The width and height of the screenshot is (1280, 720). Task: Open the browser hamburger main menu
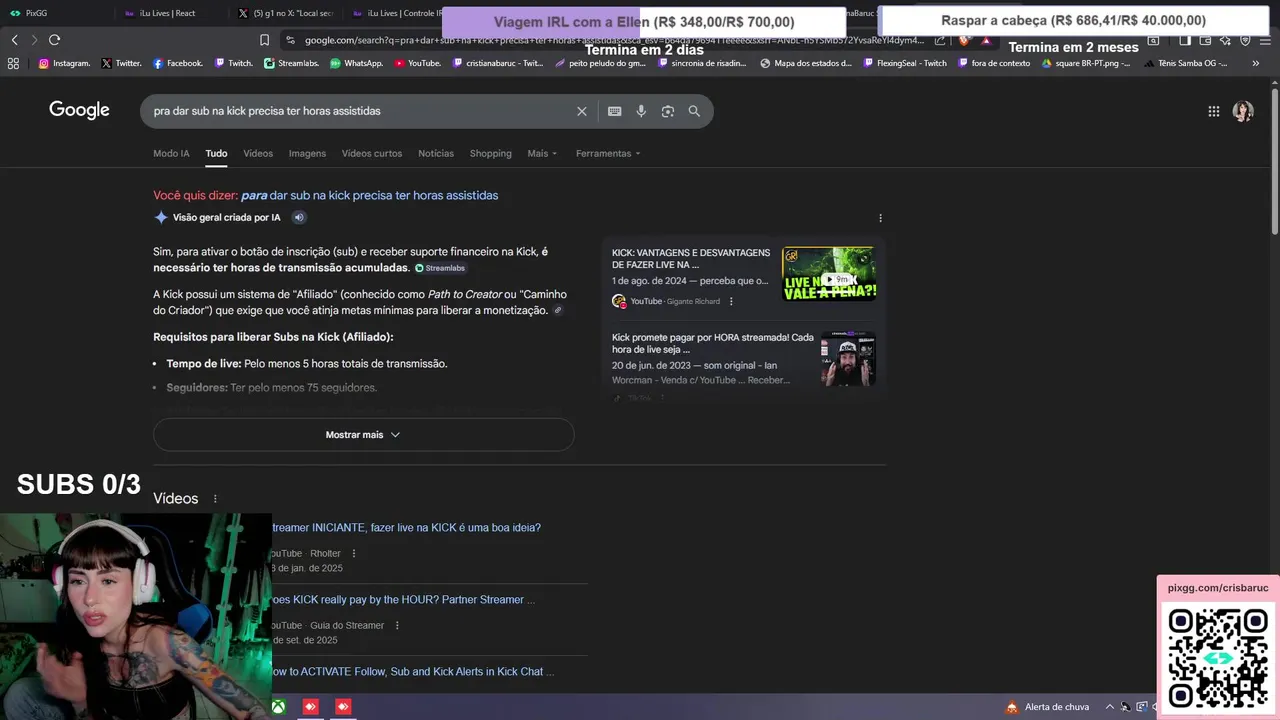pos(1266,40)
